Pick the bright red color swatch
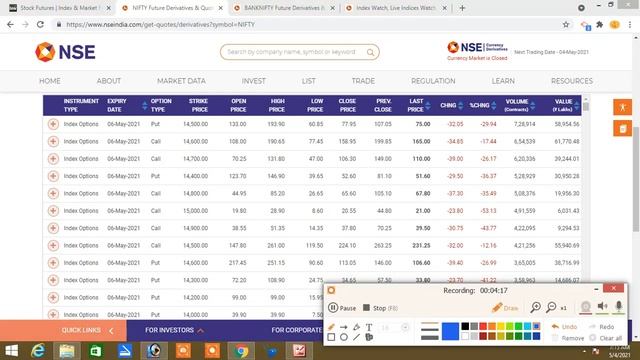Screen dimensions: 640x360 (483, 326)
